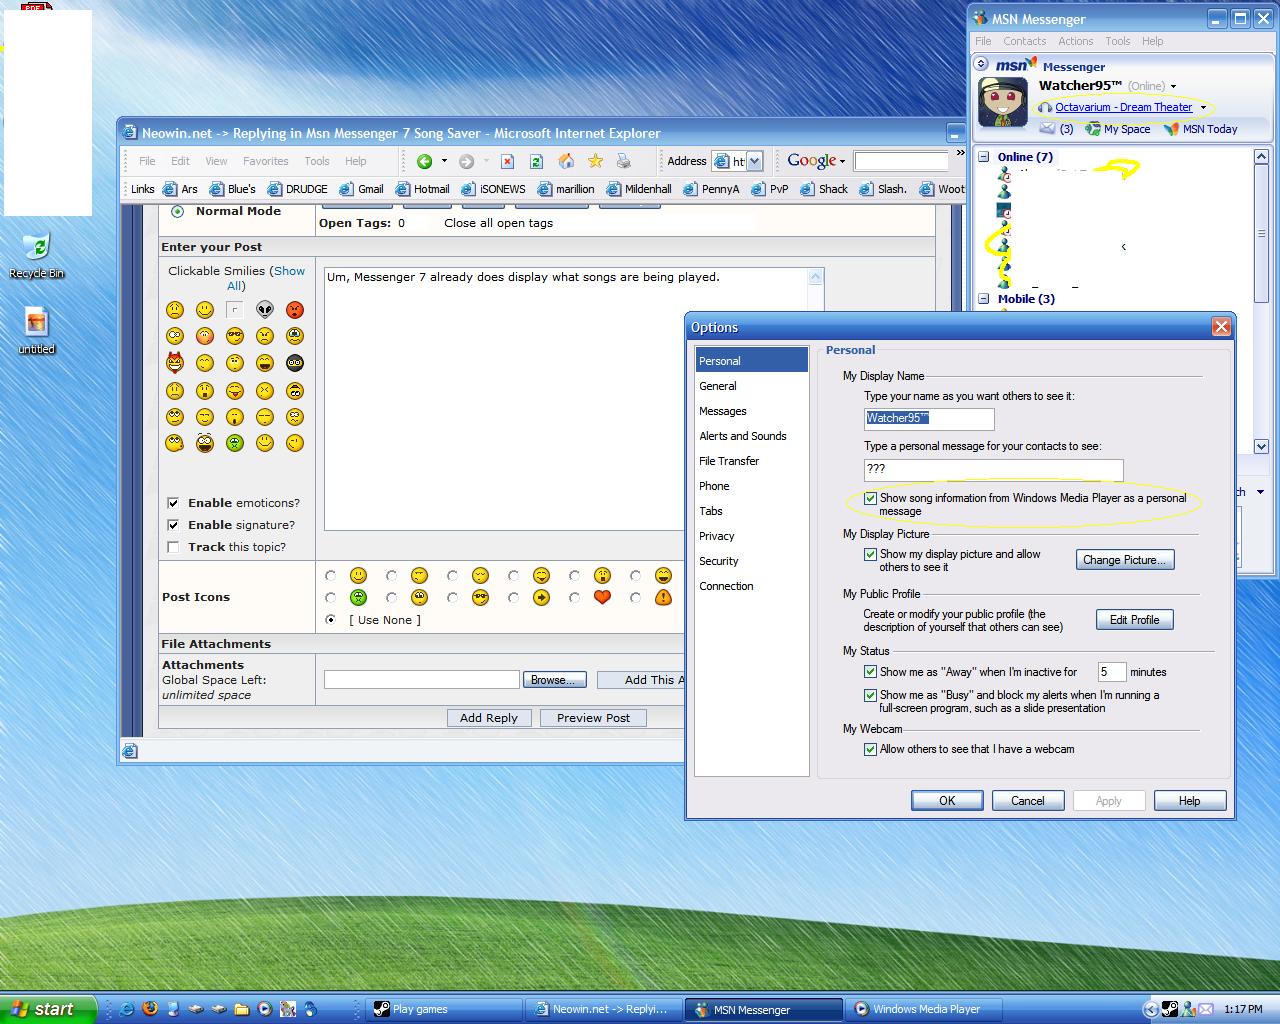
Task: Refresh the Neowin.net page
Action: click(535, 161)
